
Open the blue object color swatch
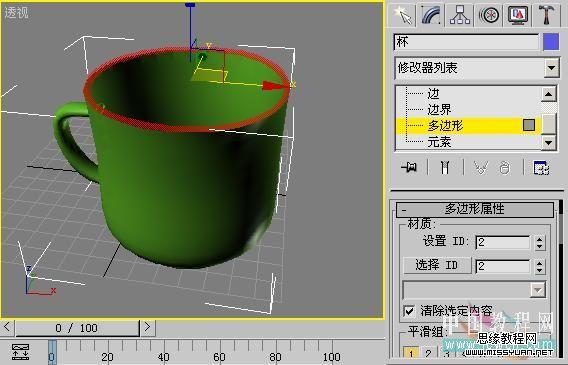point(551,42)
